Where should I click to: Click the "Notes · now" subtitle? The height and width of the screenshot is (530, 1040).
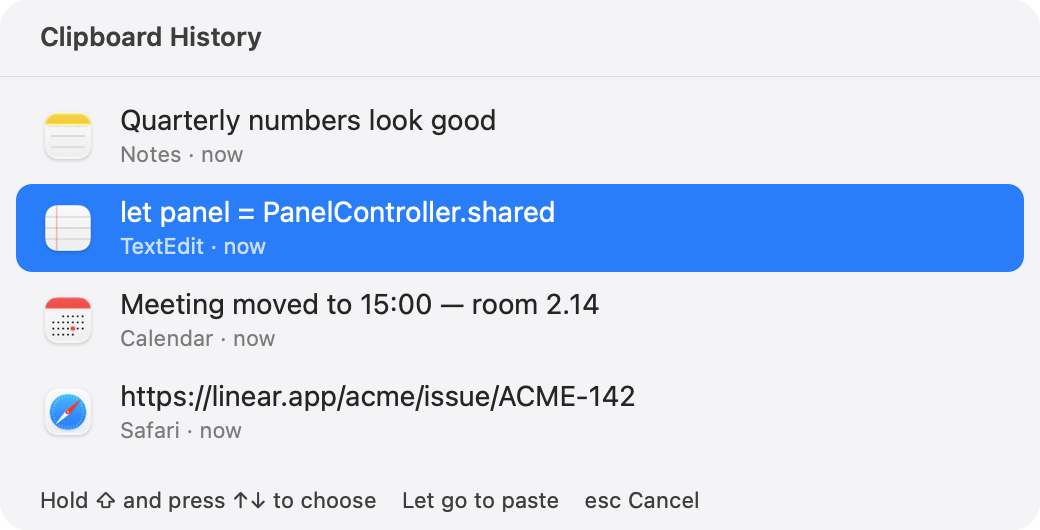click(182, 155)
